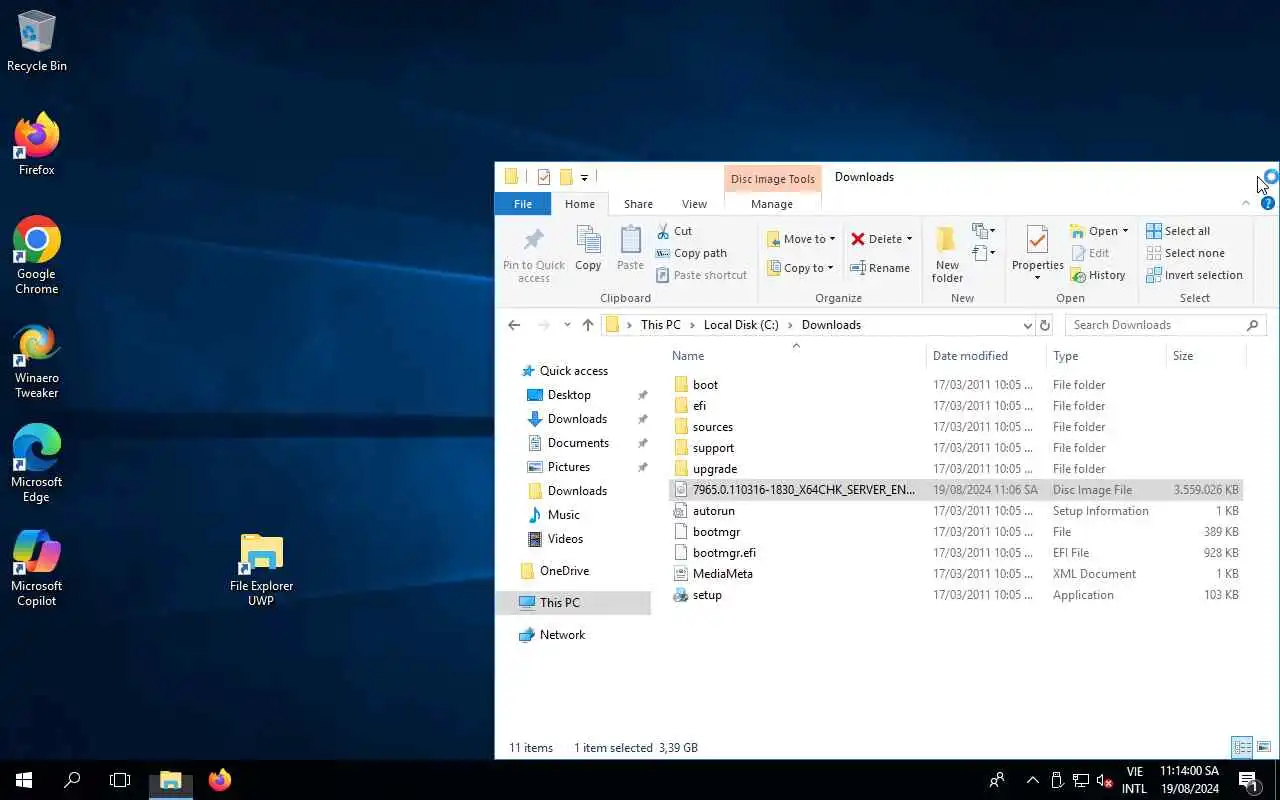The width and height of the screenshot is (1280, 800).
Task: Switch to the Share tab
Action: [638, 204]
